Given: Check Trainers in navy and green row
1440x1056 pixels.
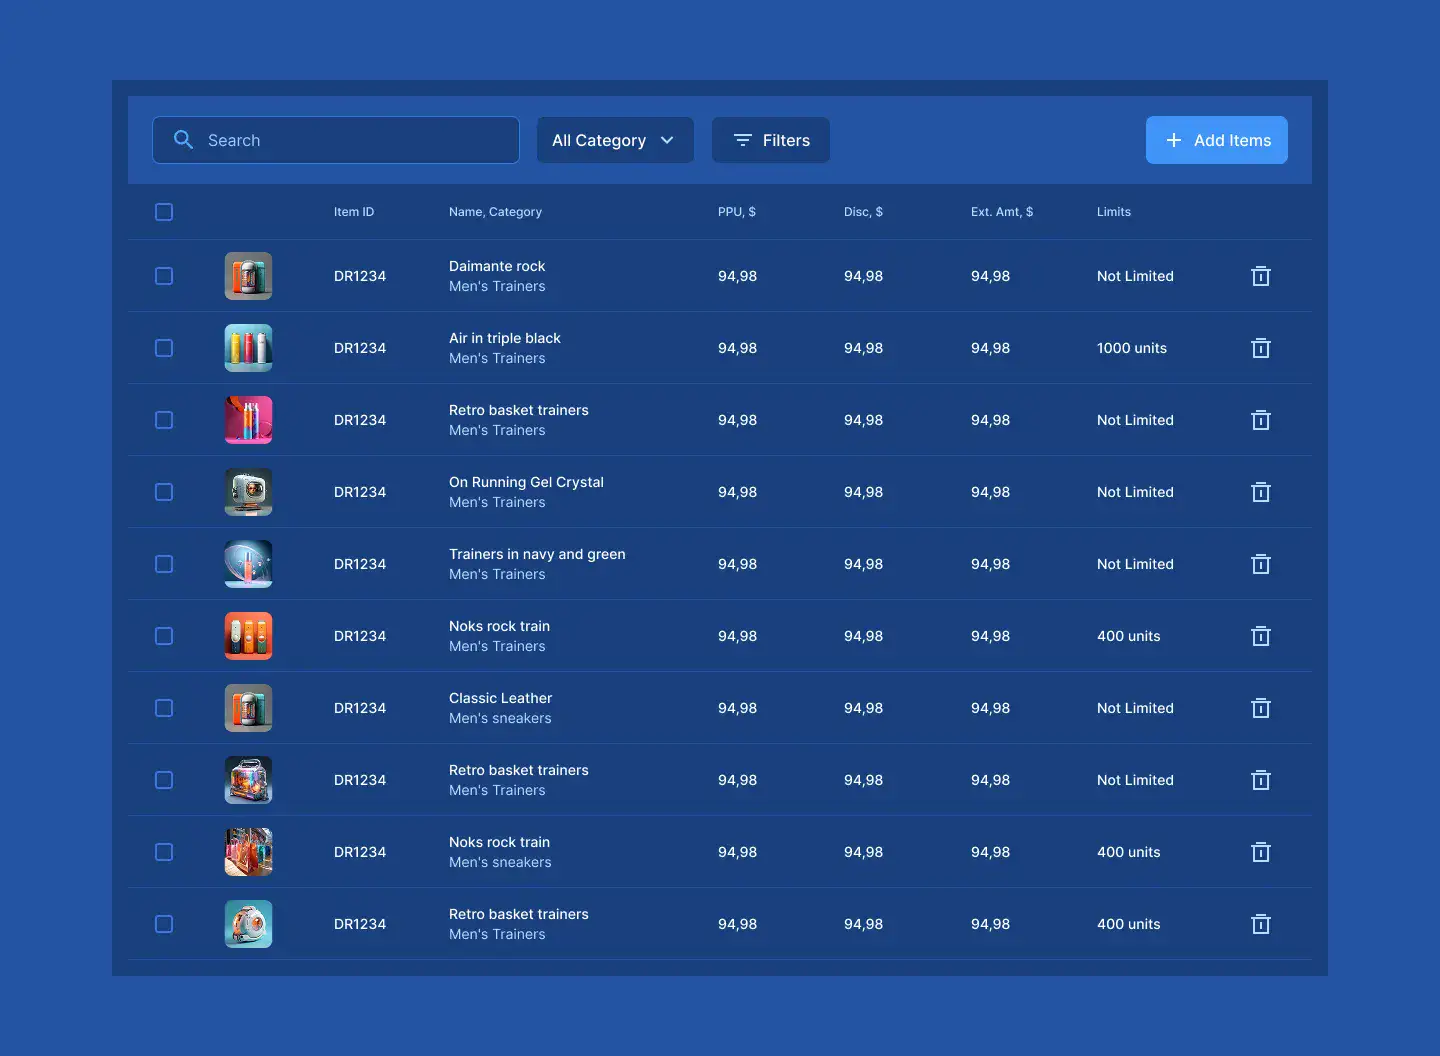Looking at the screenshot, I should point(164,564).
